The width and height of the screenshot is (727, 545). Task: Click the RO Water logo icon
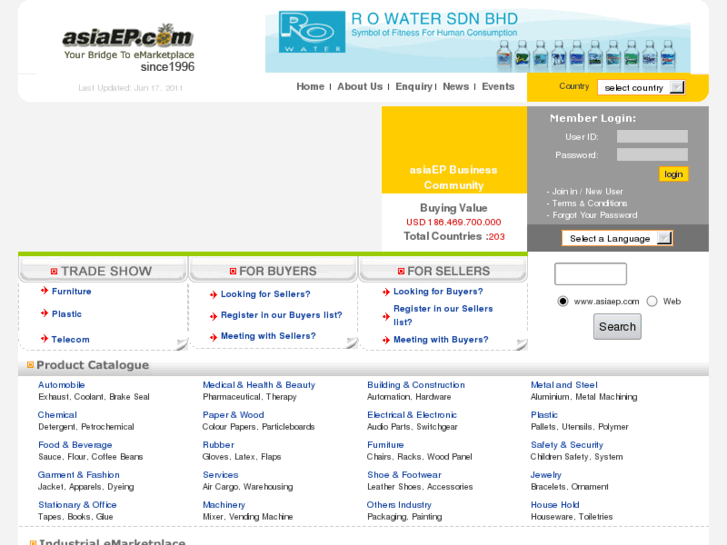pyautogui.click(x=312, y=32)
